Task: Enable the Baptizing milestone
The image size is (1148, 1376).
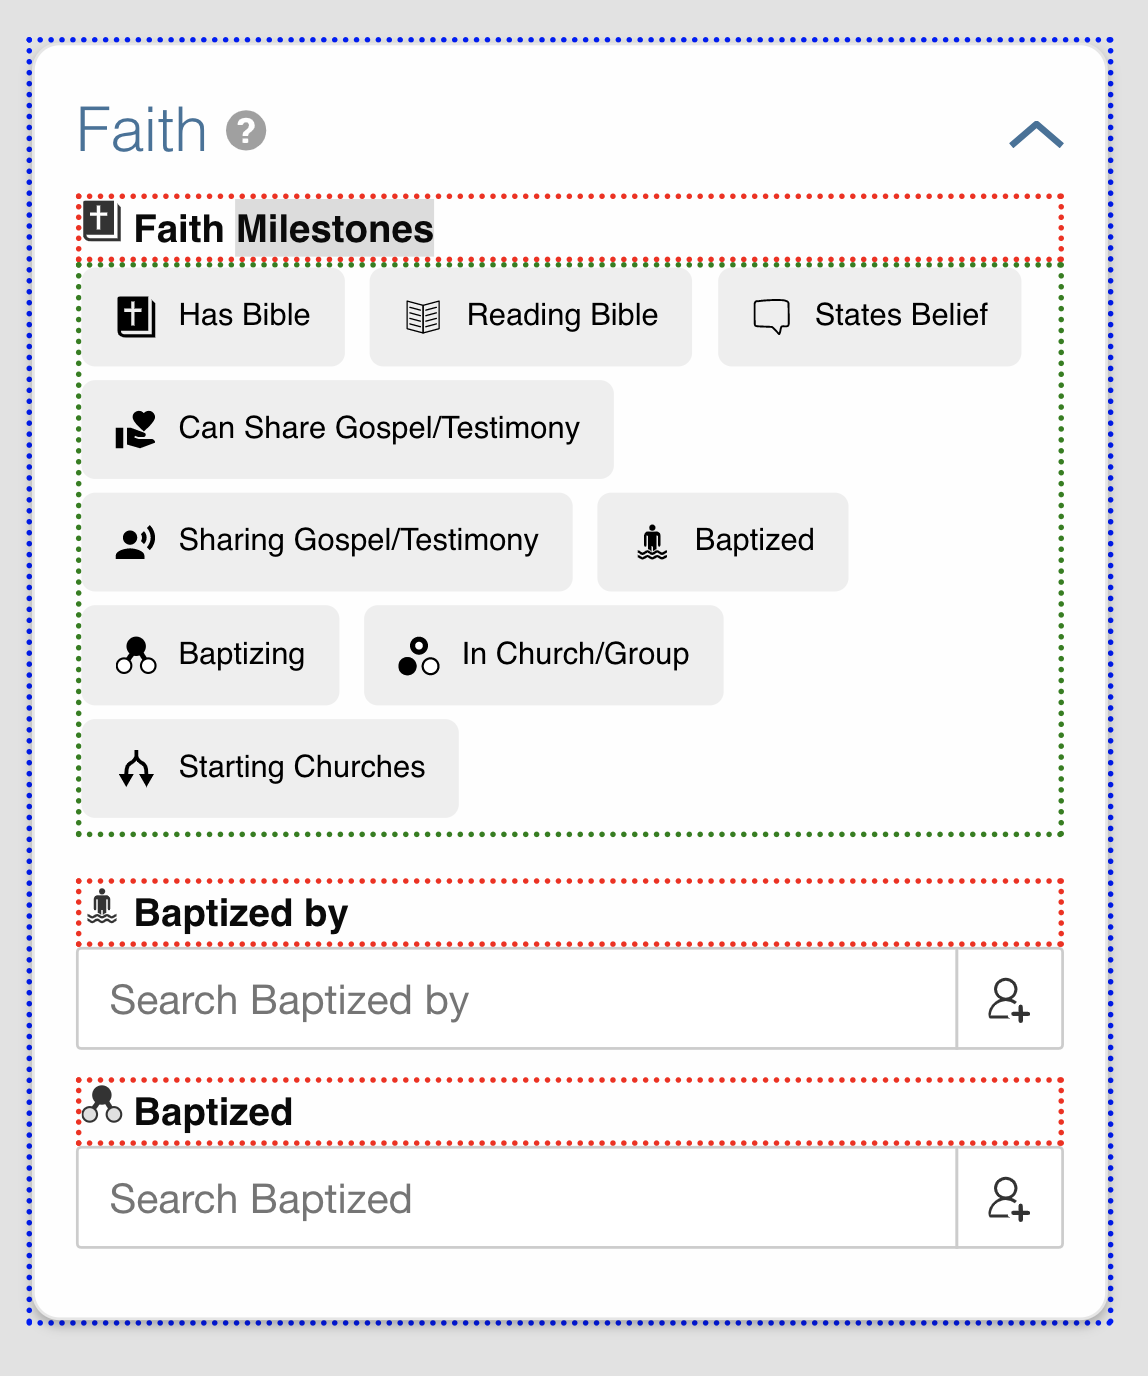Action: 212,655
